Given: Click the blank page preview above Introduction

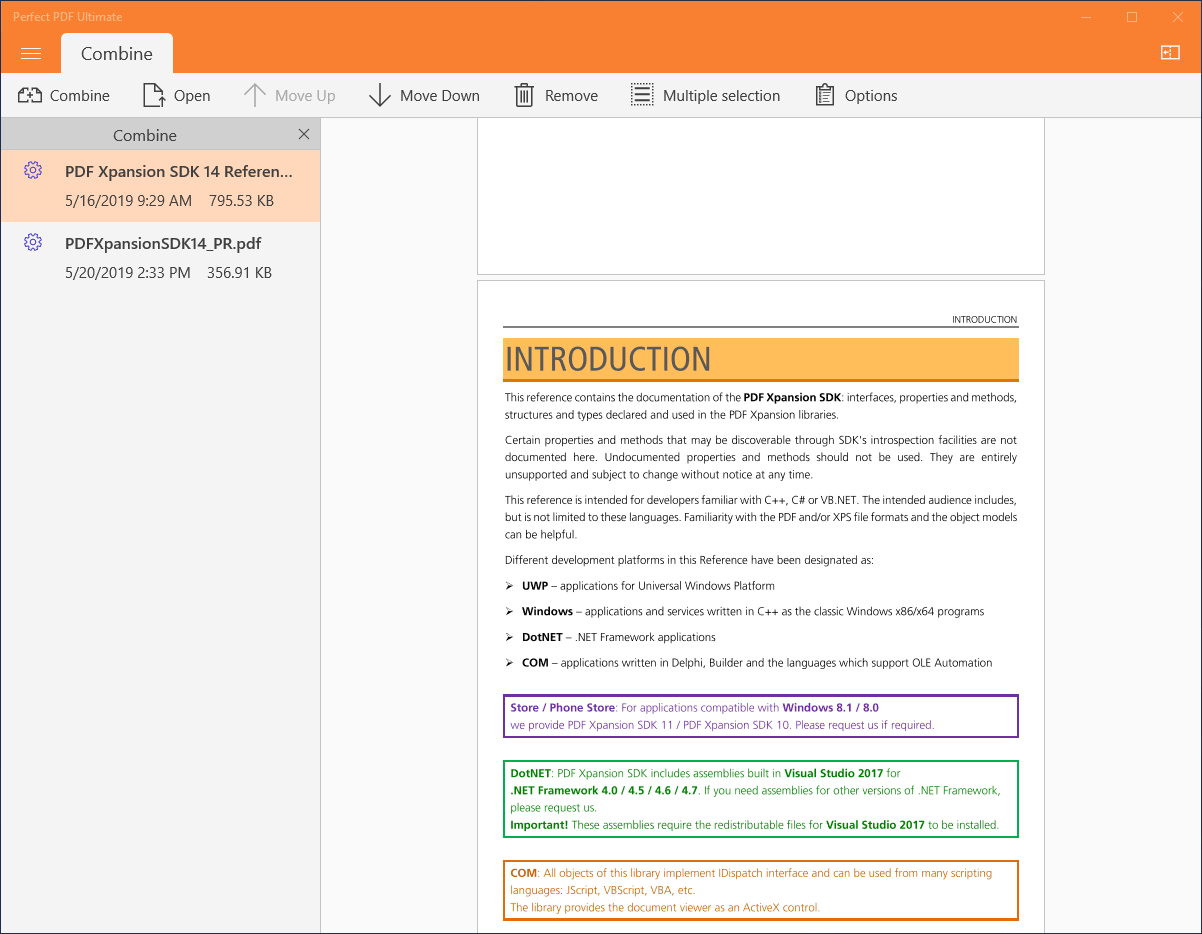Looking at the screenshot, I should (x=761, y=196).
